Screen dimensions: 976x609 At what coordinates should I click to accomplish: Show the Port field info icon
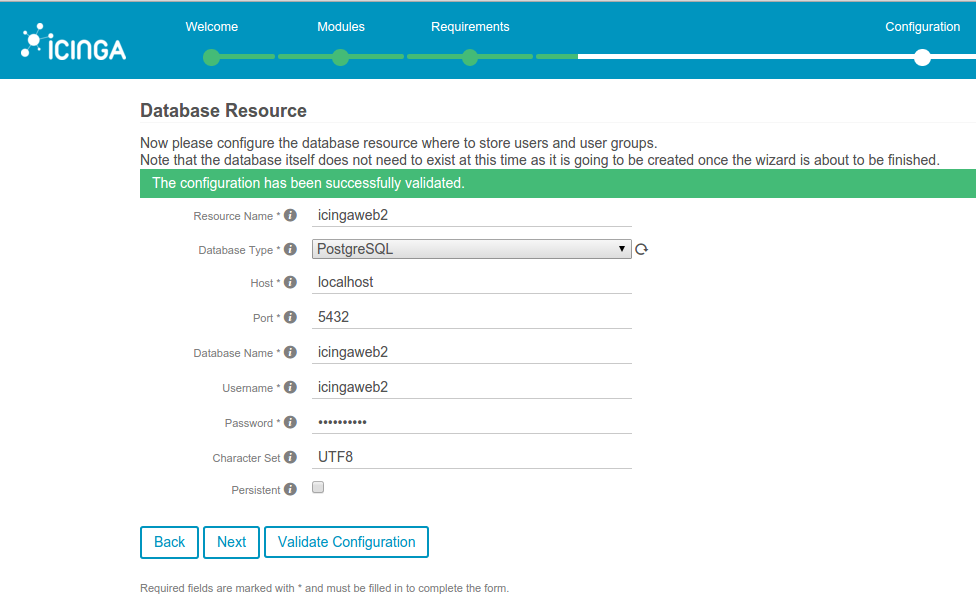pyautogui.click(x=290, y=317)
